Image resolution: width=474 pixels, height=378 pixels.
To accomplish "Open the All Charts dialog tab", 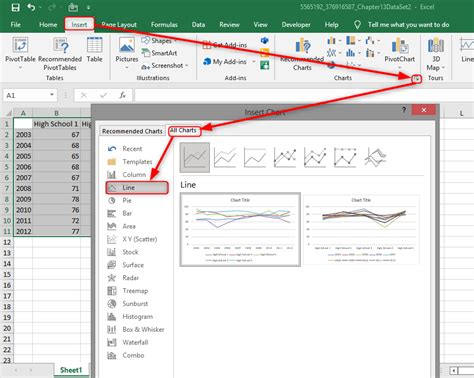I will tap(183, 130).
